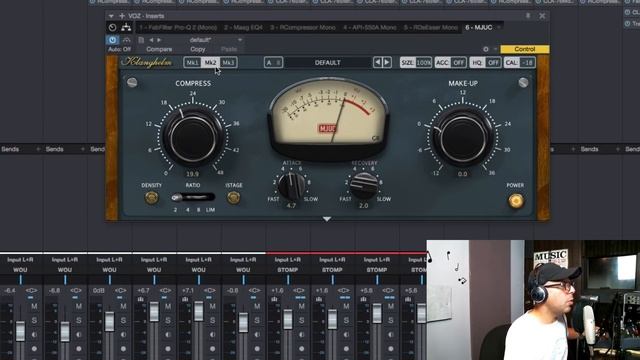Image resolution: width=640 pixels, height=360 pixels.
Task: Toggle the yellow POWER lamp switch
Action: coord(516,201)
